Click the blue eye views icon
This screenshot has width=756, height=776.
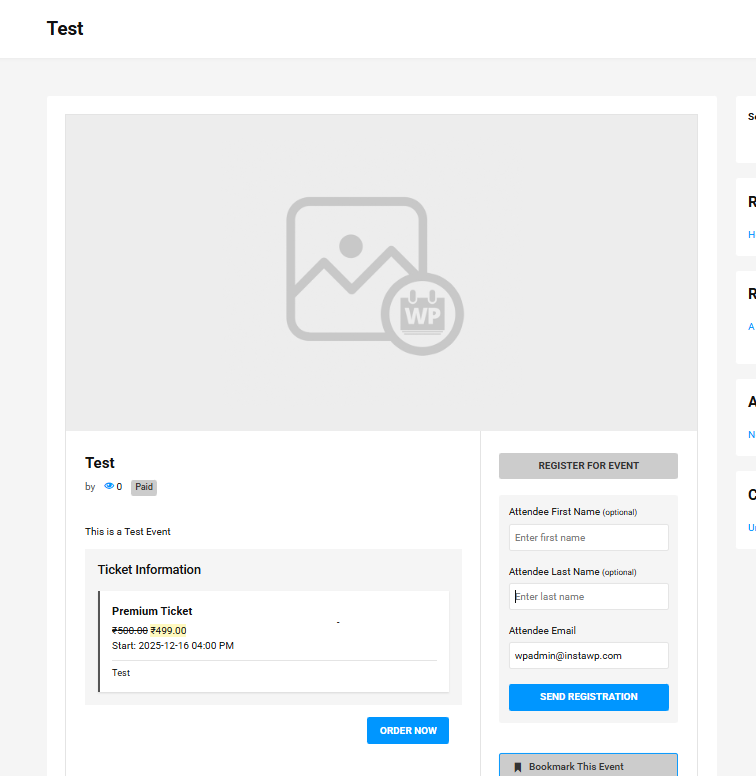pyautogui.click(x=109, y=487)
